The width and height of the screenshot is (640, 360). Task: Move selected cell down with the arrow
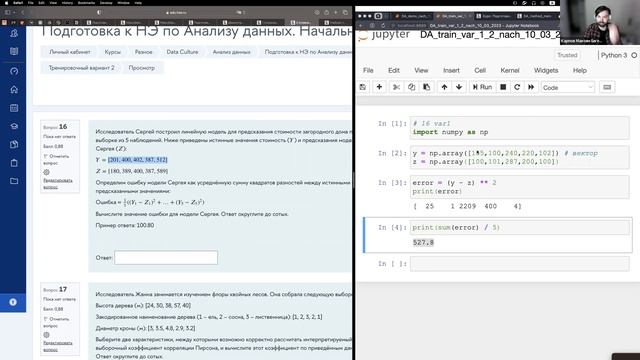(x=459, y=87)
